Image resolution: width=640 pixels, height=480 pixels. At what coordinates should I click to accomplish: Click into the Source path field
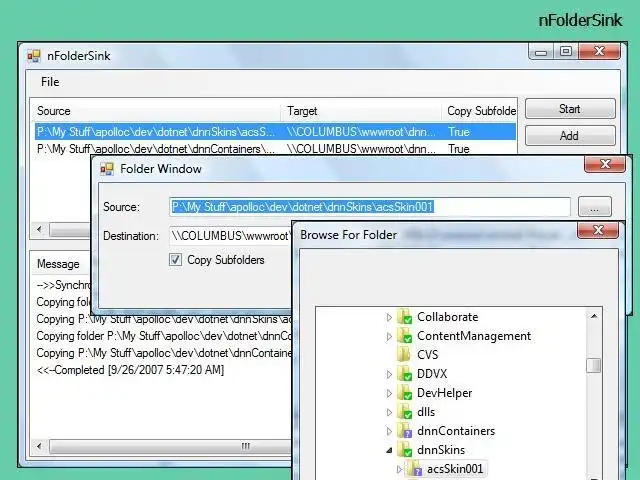[370, 207]
